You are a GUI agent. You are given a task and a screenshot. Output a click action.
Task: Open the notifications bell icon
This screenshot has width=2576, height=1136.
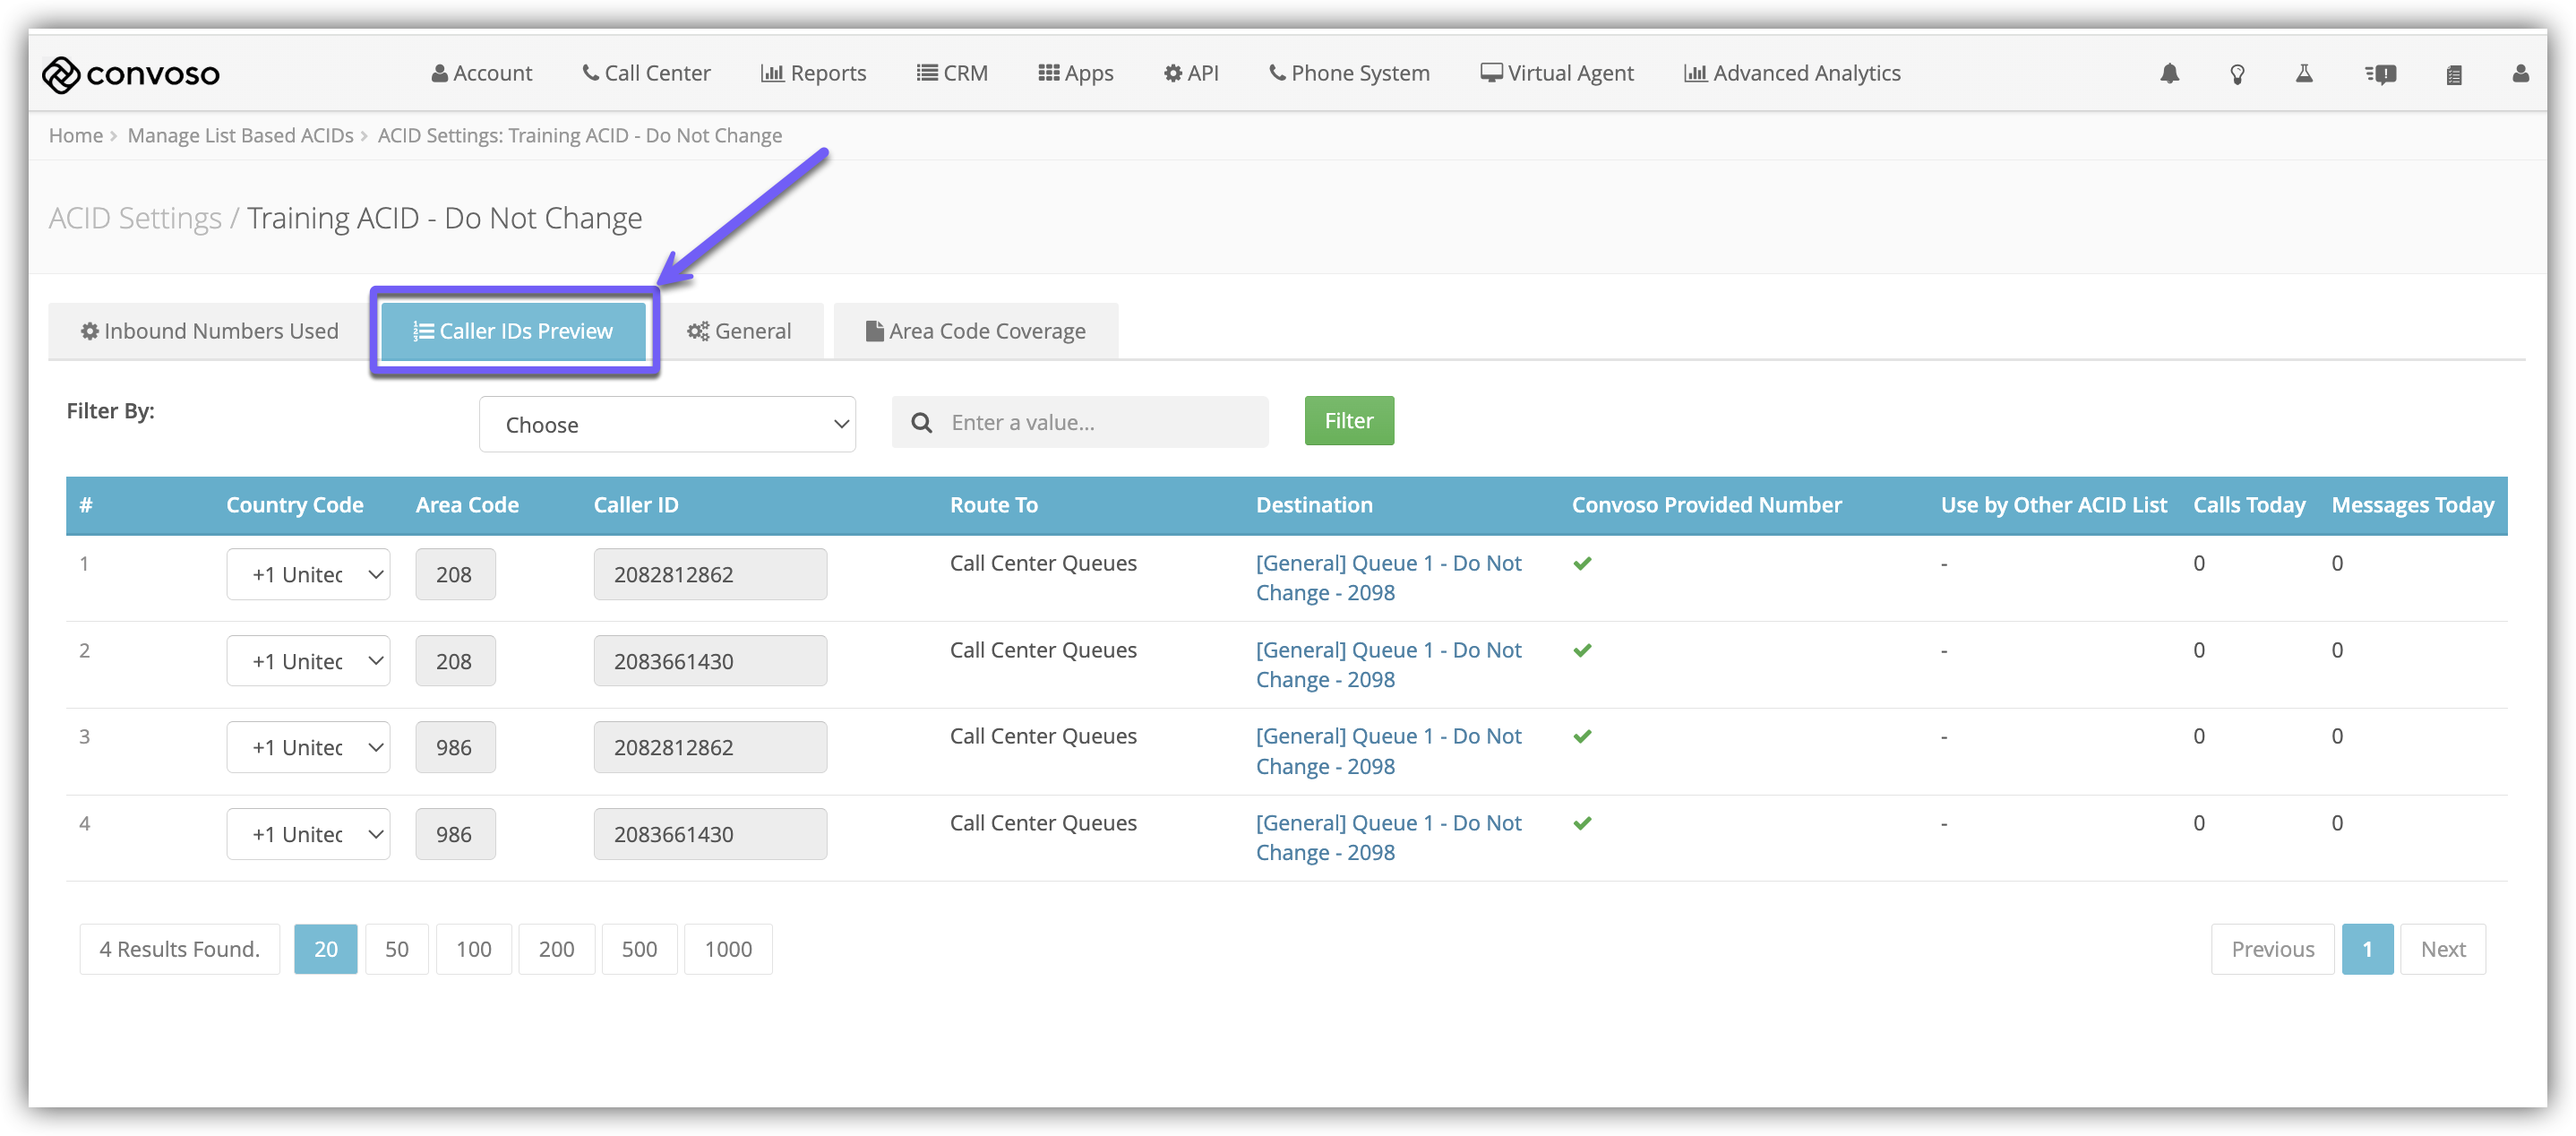click(2169, 73)
